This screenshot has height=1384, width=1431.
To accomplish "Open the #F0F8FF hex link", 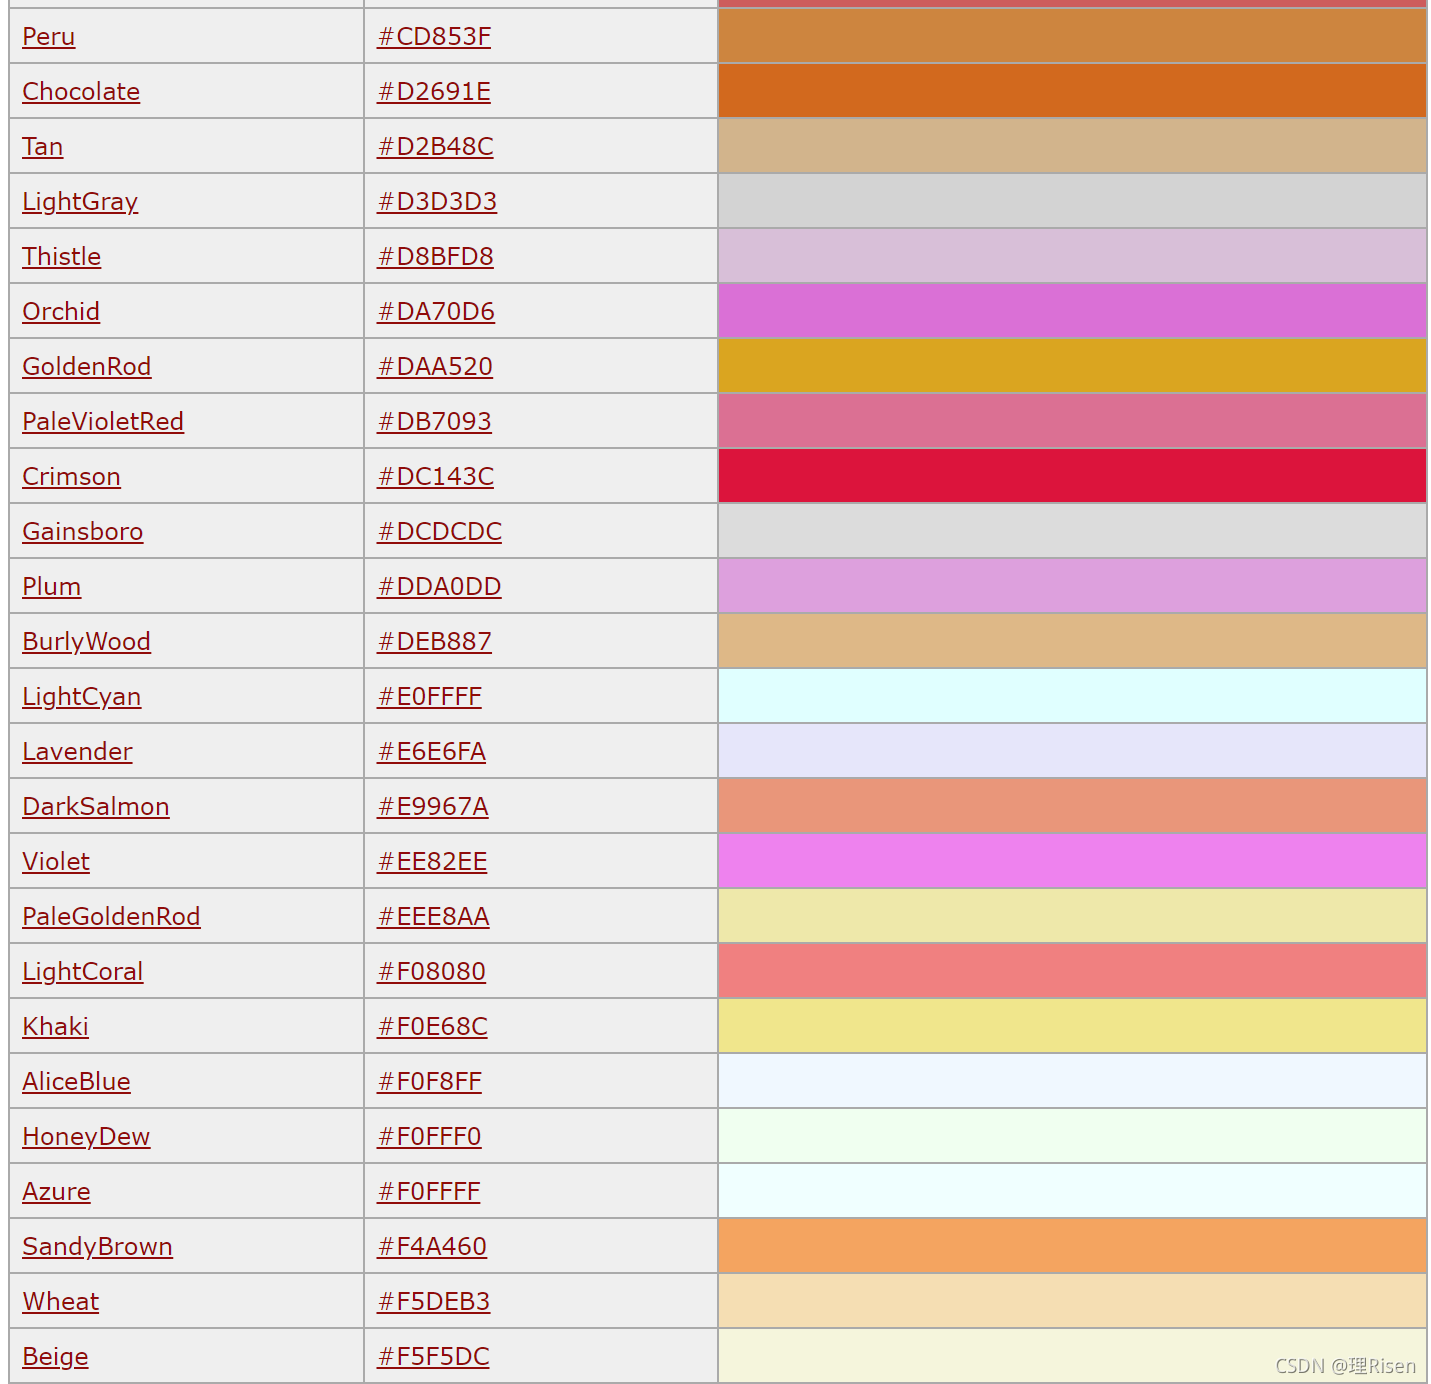I will (429, 1082).
